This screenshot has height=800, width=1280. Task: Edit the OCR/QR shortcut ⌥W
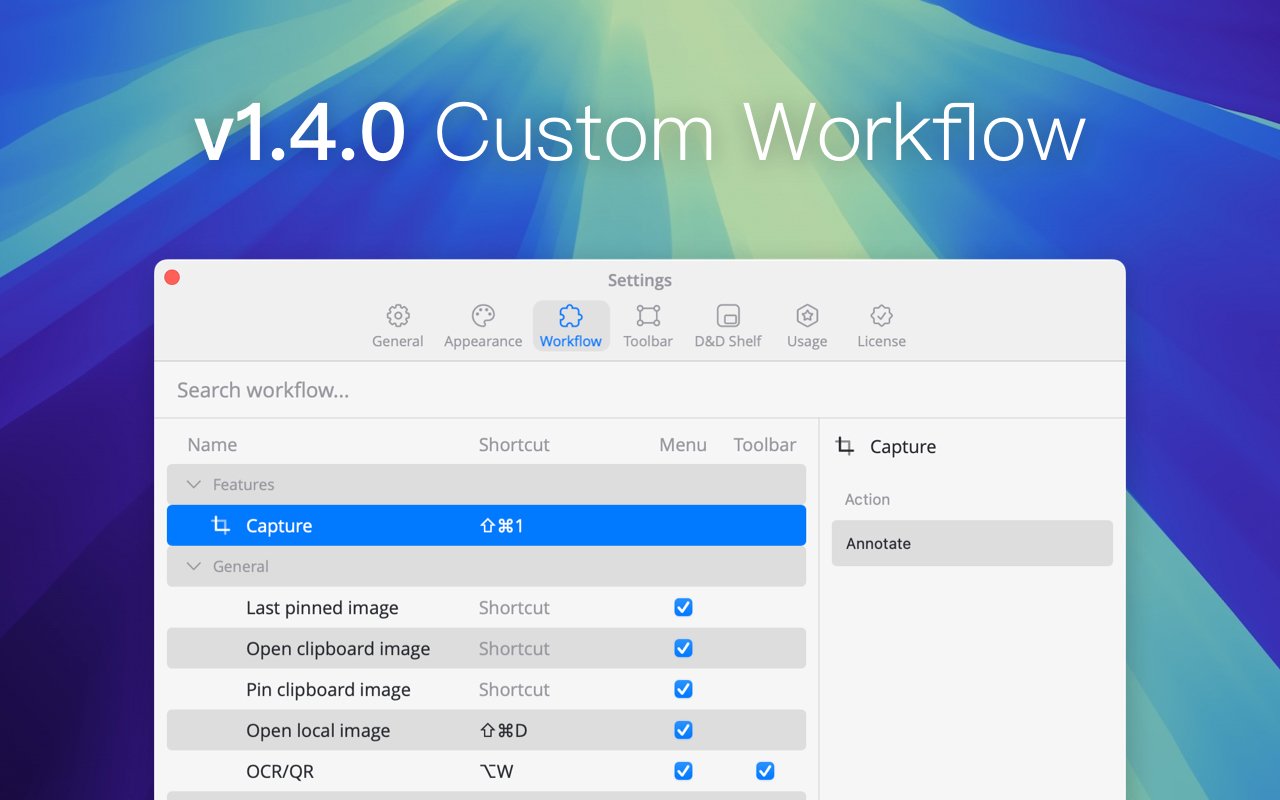[497, 771]
